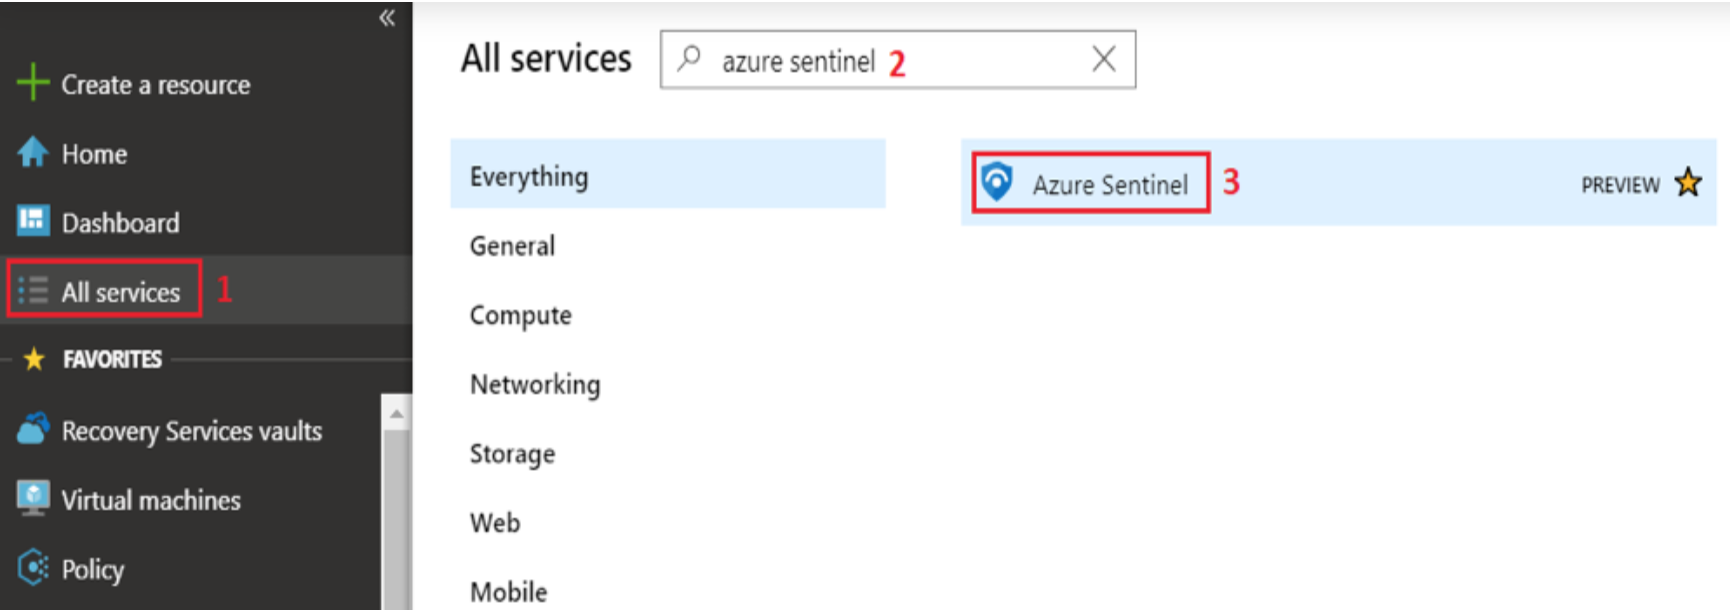
Task: Clear the search box with X
Action: 1104,59
